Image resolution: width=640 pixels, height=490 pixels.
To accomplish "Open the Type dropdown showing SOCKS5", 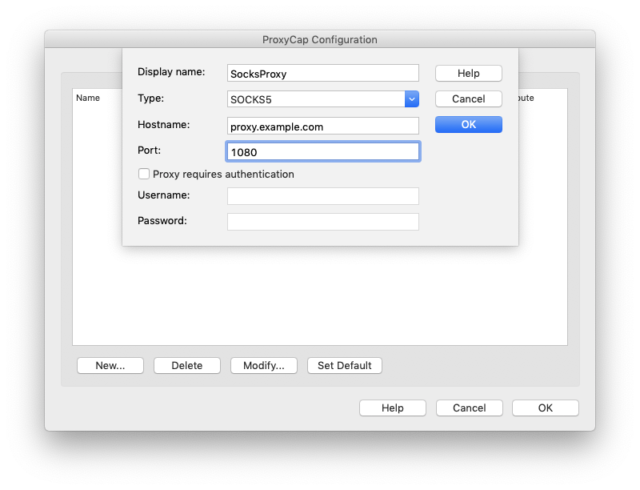I will pyautogui.click(x=323, y=99).
